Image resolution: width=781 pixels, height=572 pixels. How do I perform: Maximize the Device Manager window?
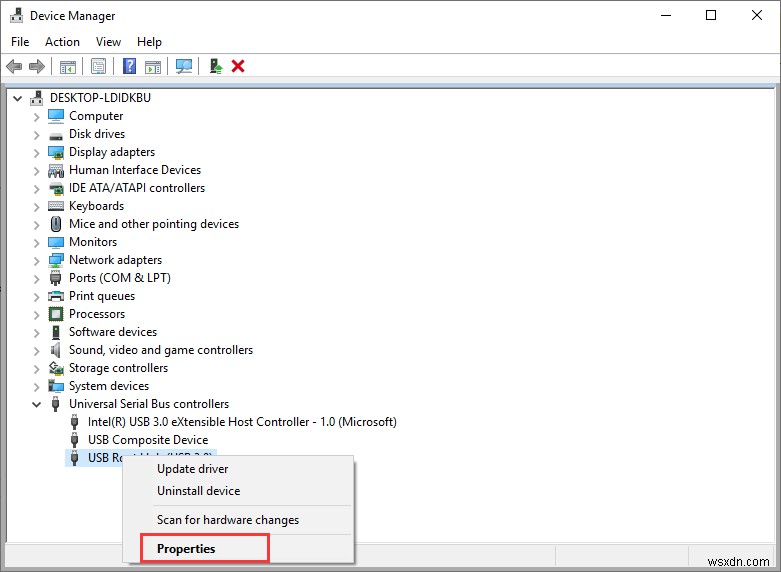click(711, 15)
